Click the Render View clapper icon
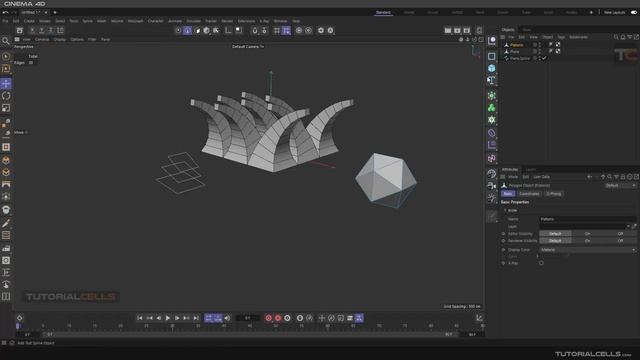 click(x=448, y=31)
